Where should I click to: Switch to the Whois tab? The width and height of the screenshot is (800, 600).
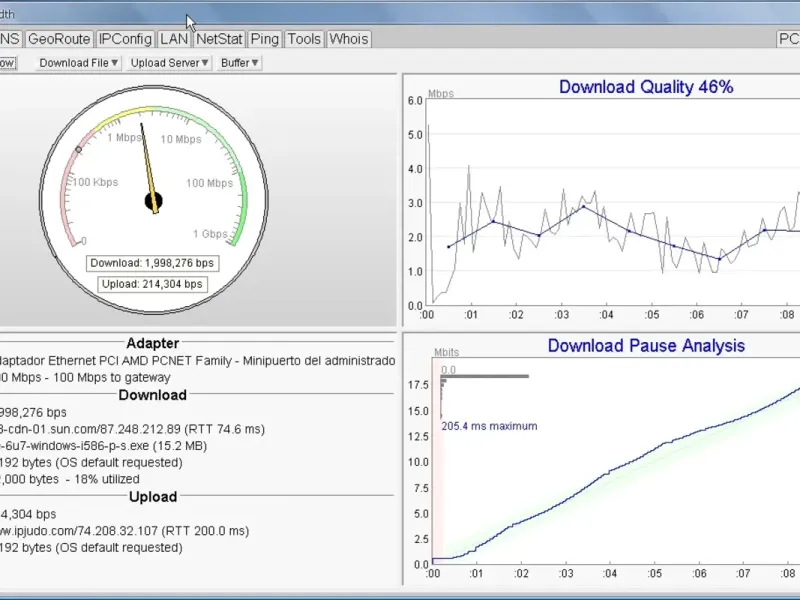pos(349,39)
